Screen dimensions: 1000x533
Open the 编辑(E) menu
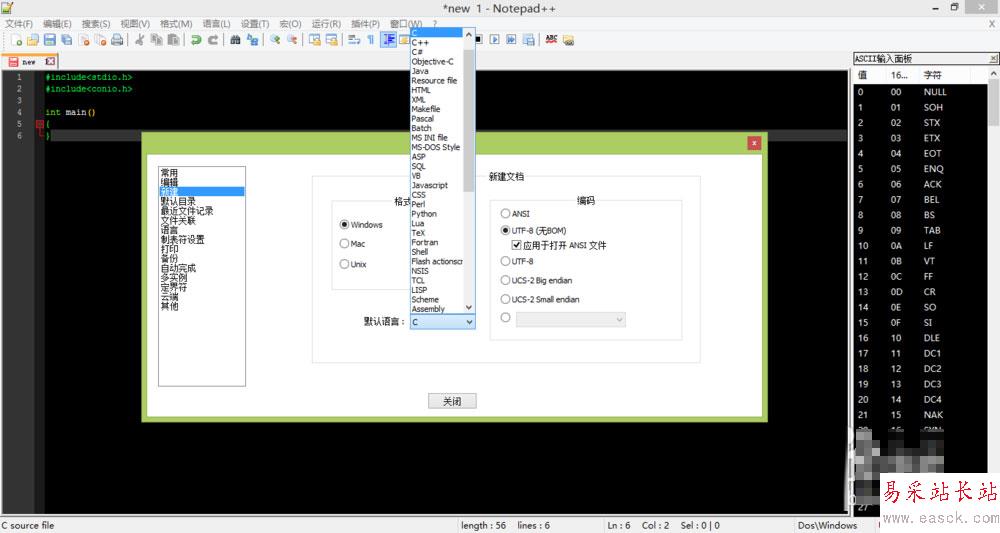(x=57, y=24)
